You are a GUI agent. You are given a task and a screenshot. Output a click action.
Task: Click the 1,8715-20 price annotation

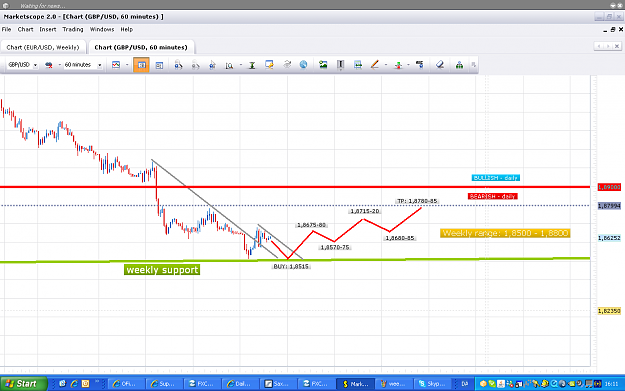(x=365, y=211)
